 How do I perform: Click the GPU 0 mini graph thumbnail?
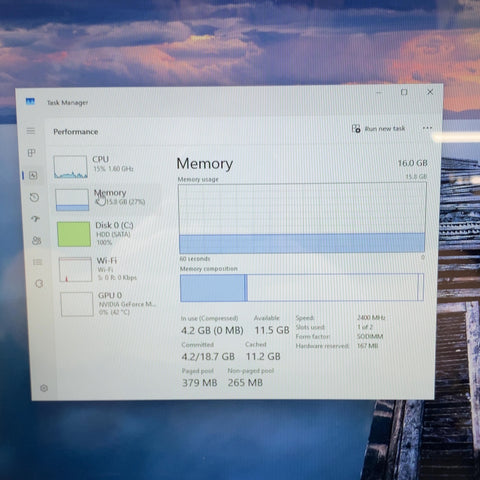77,304
